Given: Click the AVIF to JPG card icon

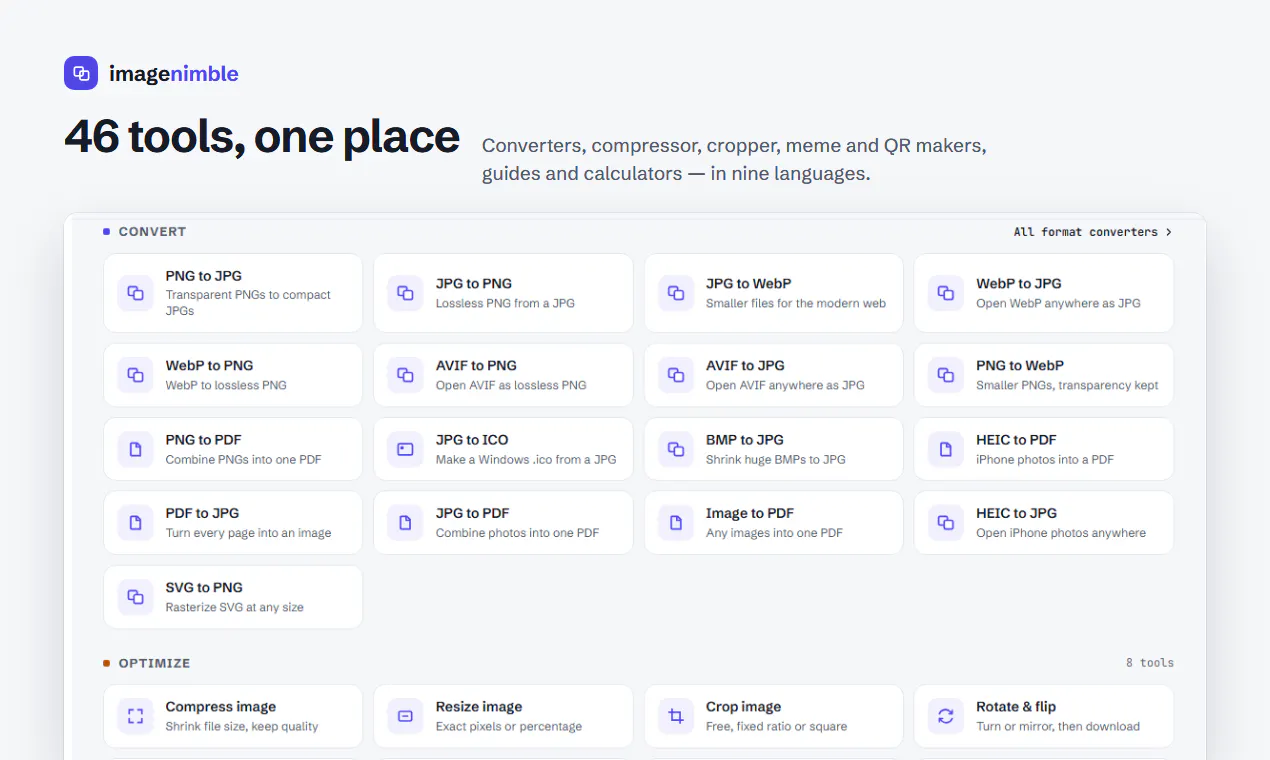Looking at the screenshot, I should click(676, 375).
